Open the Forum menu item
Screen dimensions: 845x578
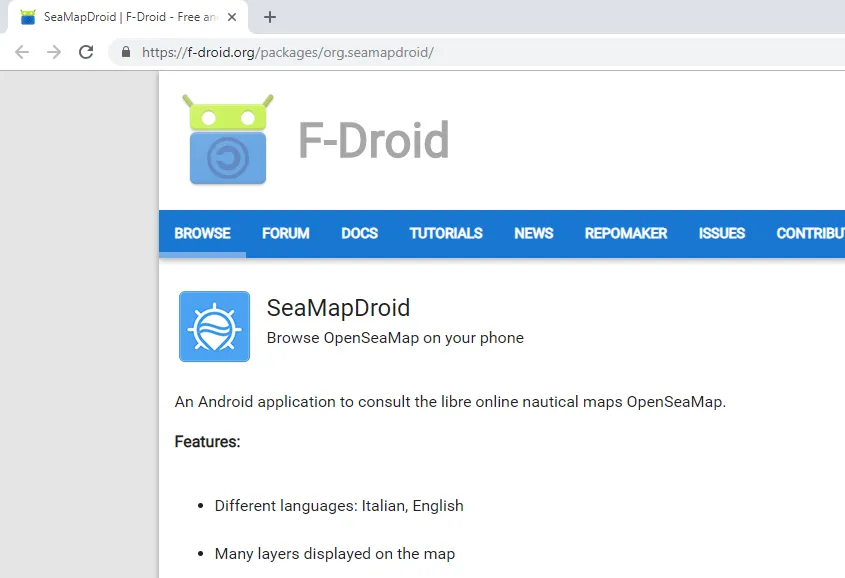point(286,233)
